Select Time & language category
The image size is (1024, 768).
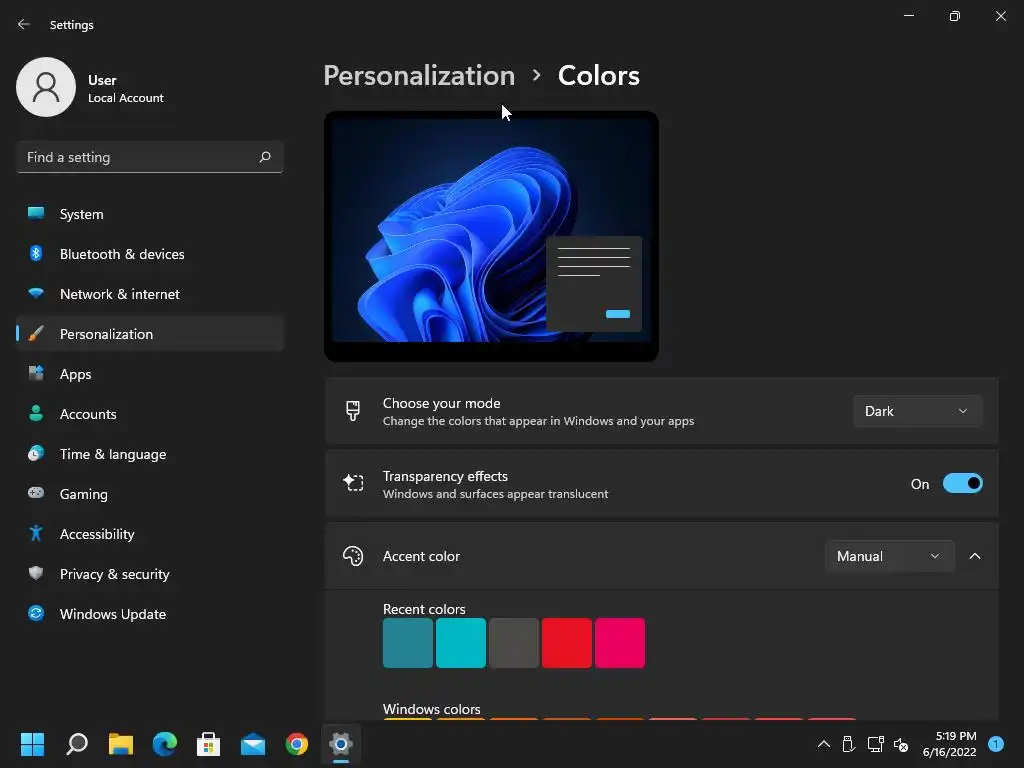pos(150,454)
